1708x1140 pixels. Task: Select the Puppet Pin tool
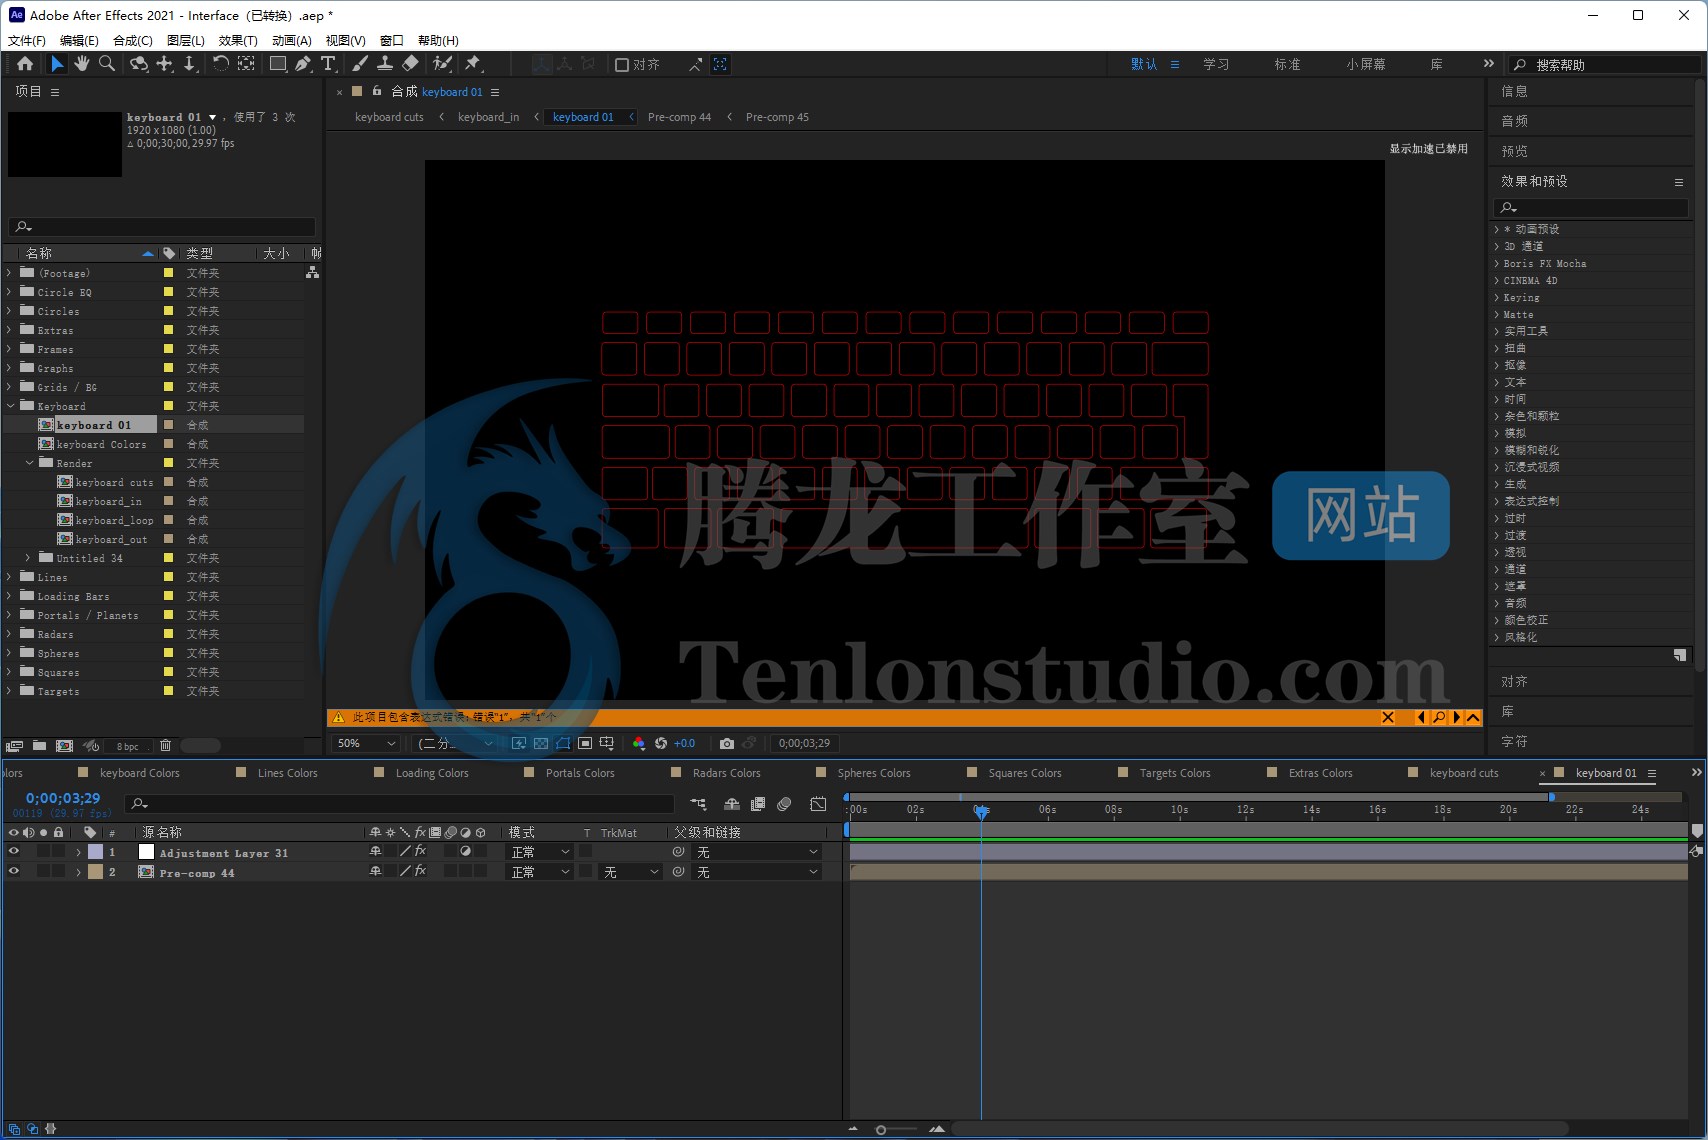[x=473, y=64]
